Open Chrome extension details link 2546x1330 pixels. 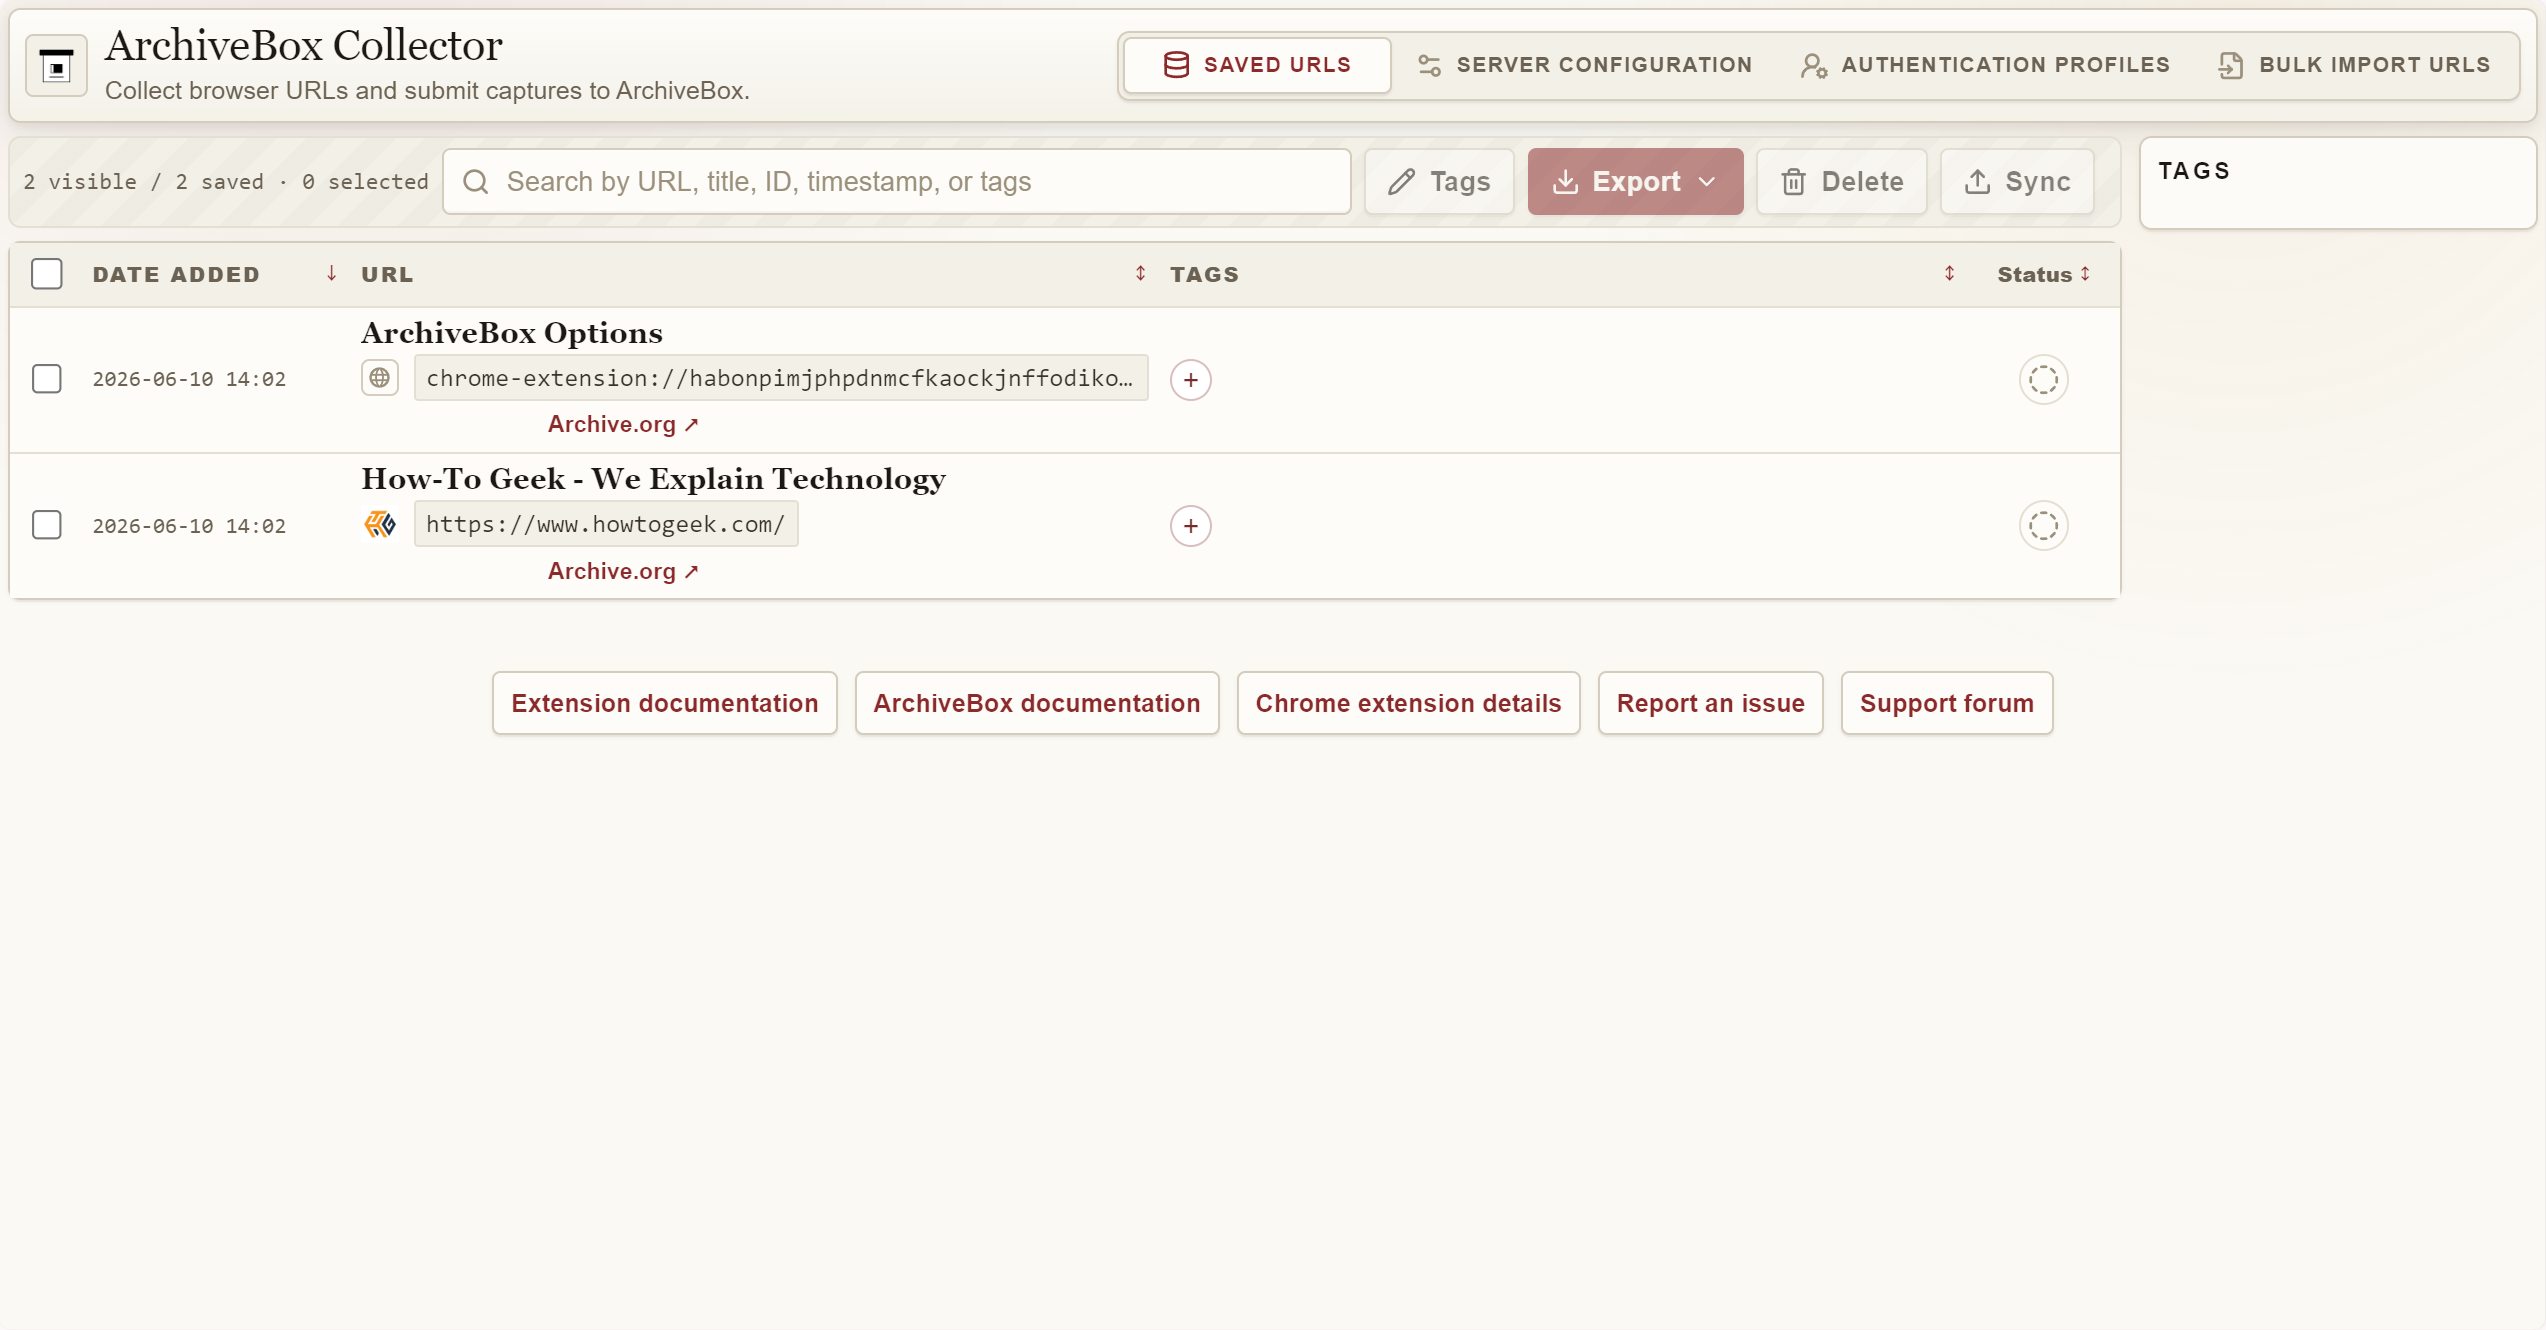point(1408,703)
